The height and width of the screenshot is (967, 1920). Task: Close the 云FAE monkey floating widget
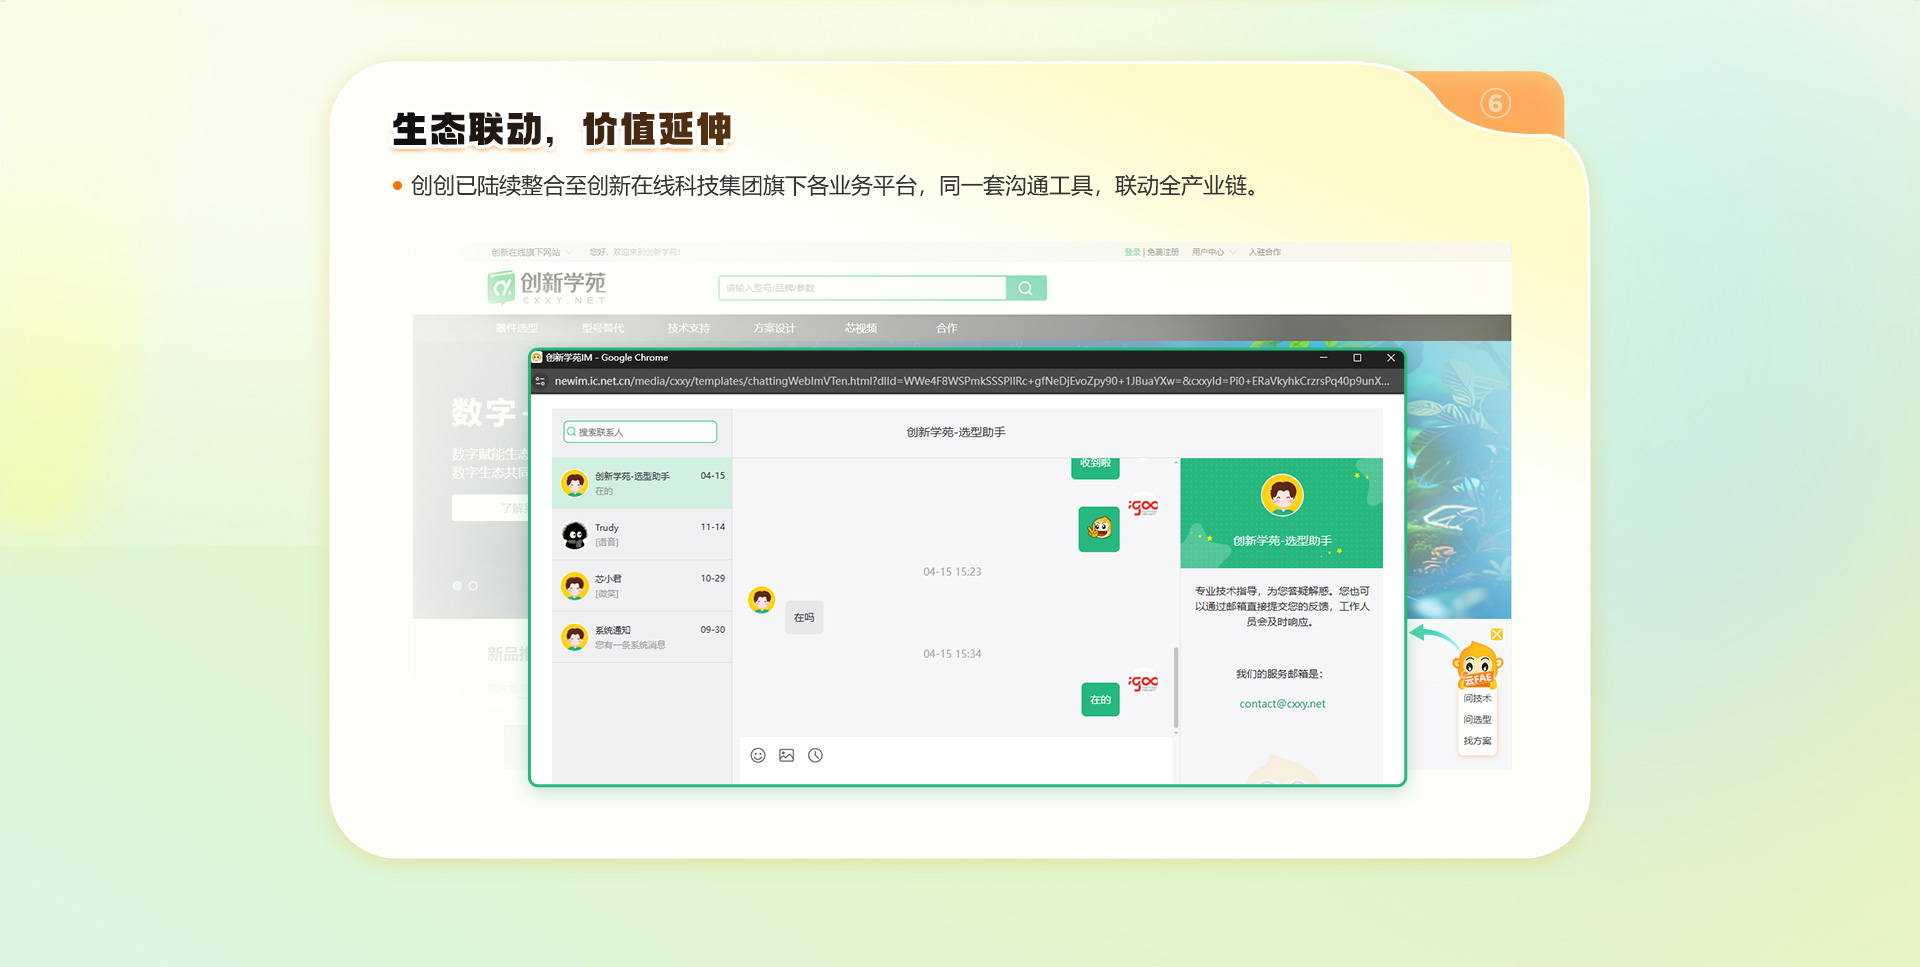pos(1497,634)
